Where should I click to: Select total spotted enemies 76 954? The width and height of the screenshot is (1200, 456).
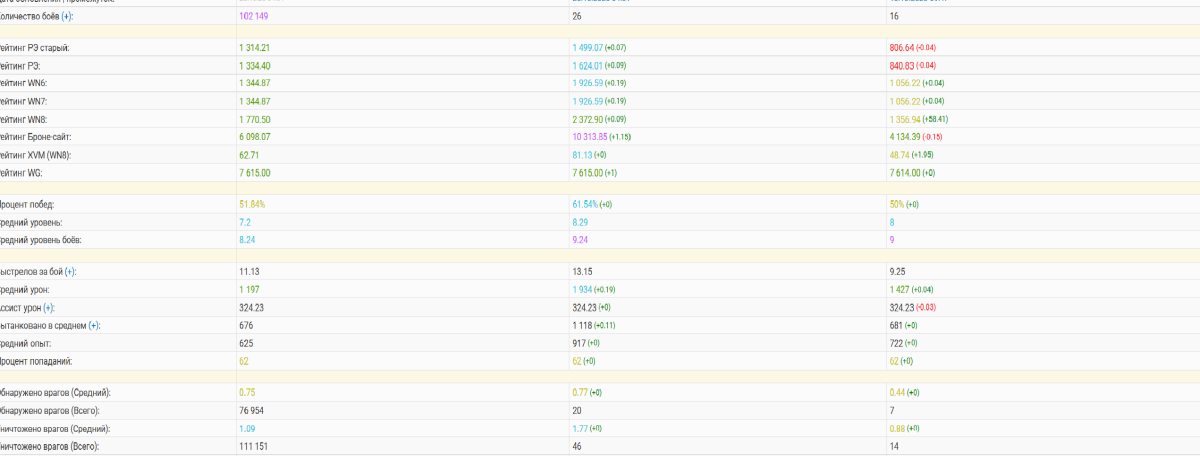[x=253, y=411]
